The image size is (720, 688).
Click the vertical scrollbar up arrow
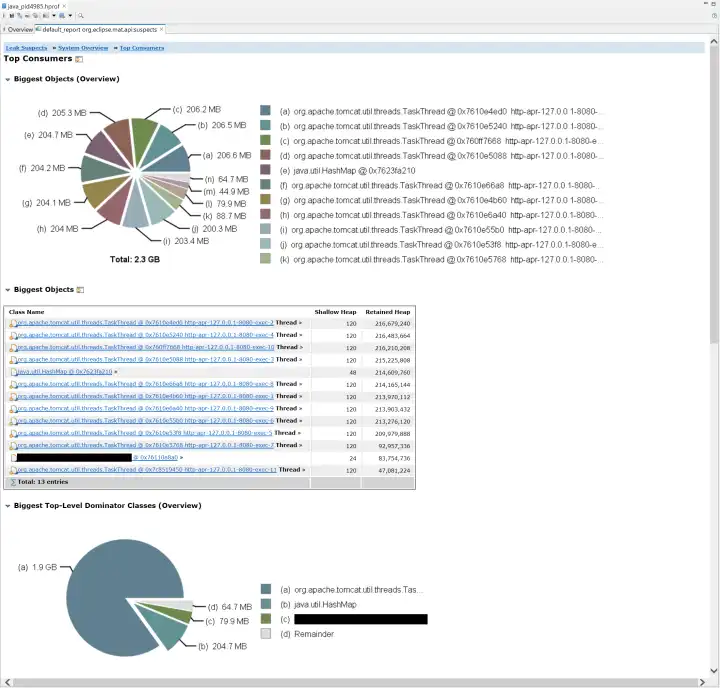(x=714, y=41)
